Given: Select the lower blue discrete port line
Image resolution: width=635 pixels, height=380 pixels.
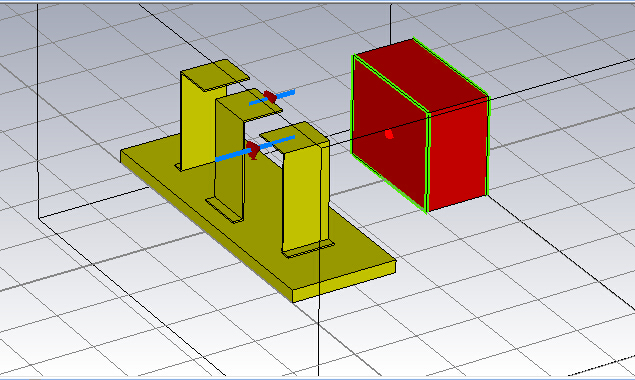Looking at the screenshot, I should tap(255, 149).
